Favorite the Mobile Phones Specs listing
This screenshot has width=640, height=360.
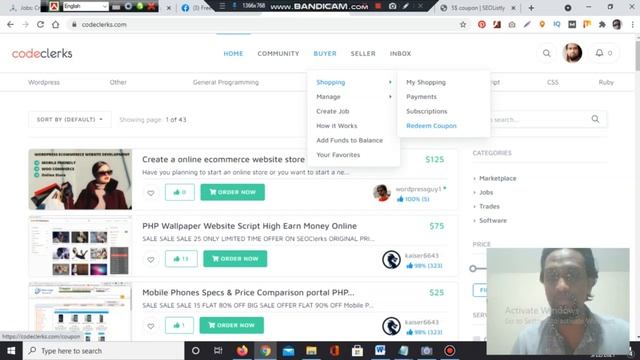tap(151, 326)
